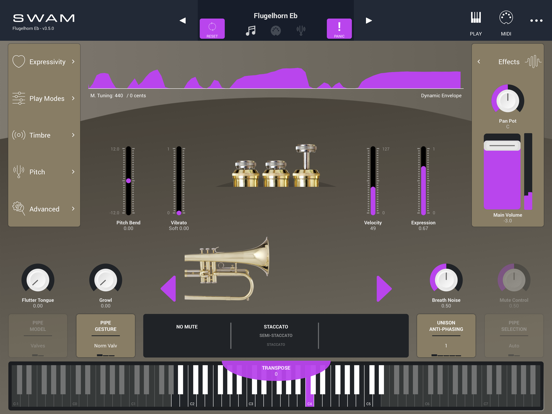The image size is (552, 414).
Task: Click the Pitch Bend slider handle
Action: point(128,181)
